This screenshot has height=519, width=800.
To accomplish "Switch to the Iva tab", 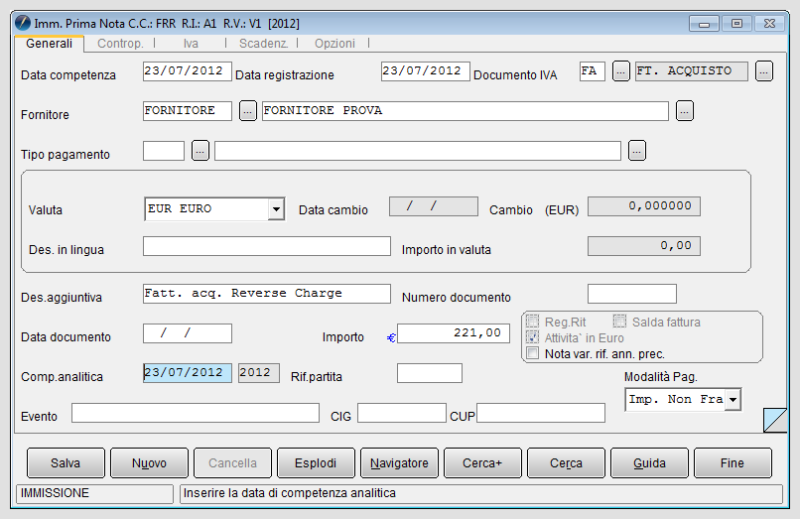I will (x=191, y=43).
